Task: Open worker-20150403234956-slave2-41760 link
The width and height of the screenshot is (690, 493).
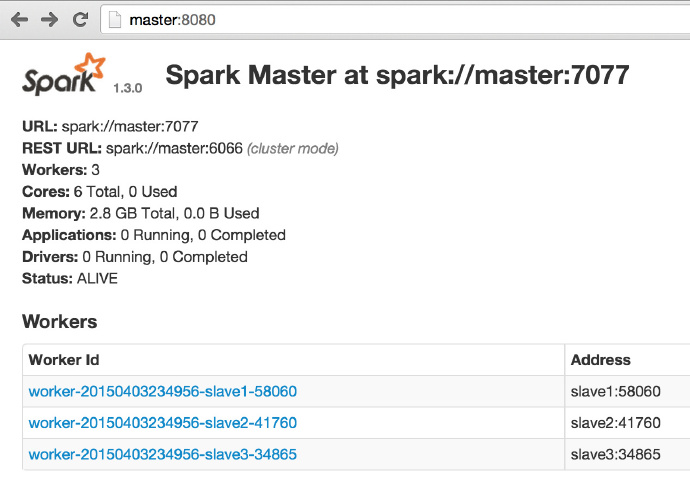Action: pos(162,423)
